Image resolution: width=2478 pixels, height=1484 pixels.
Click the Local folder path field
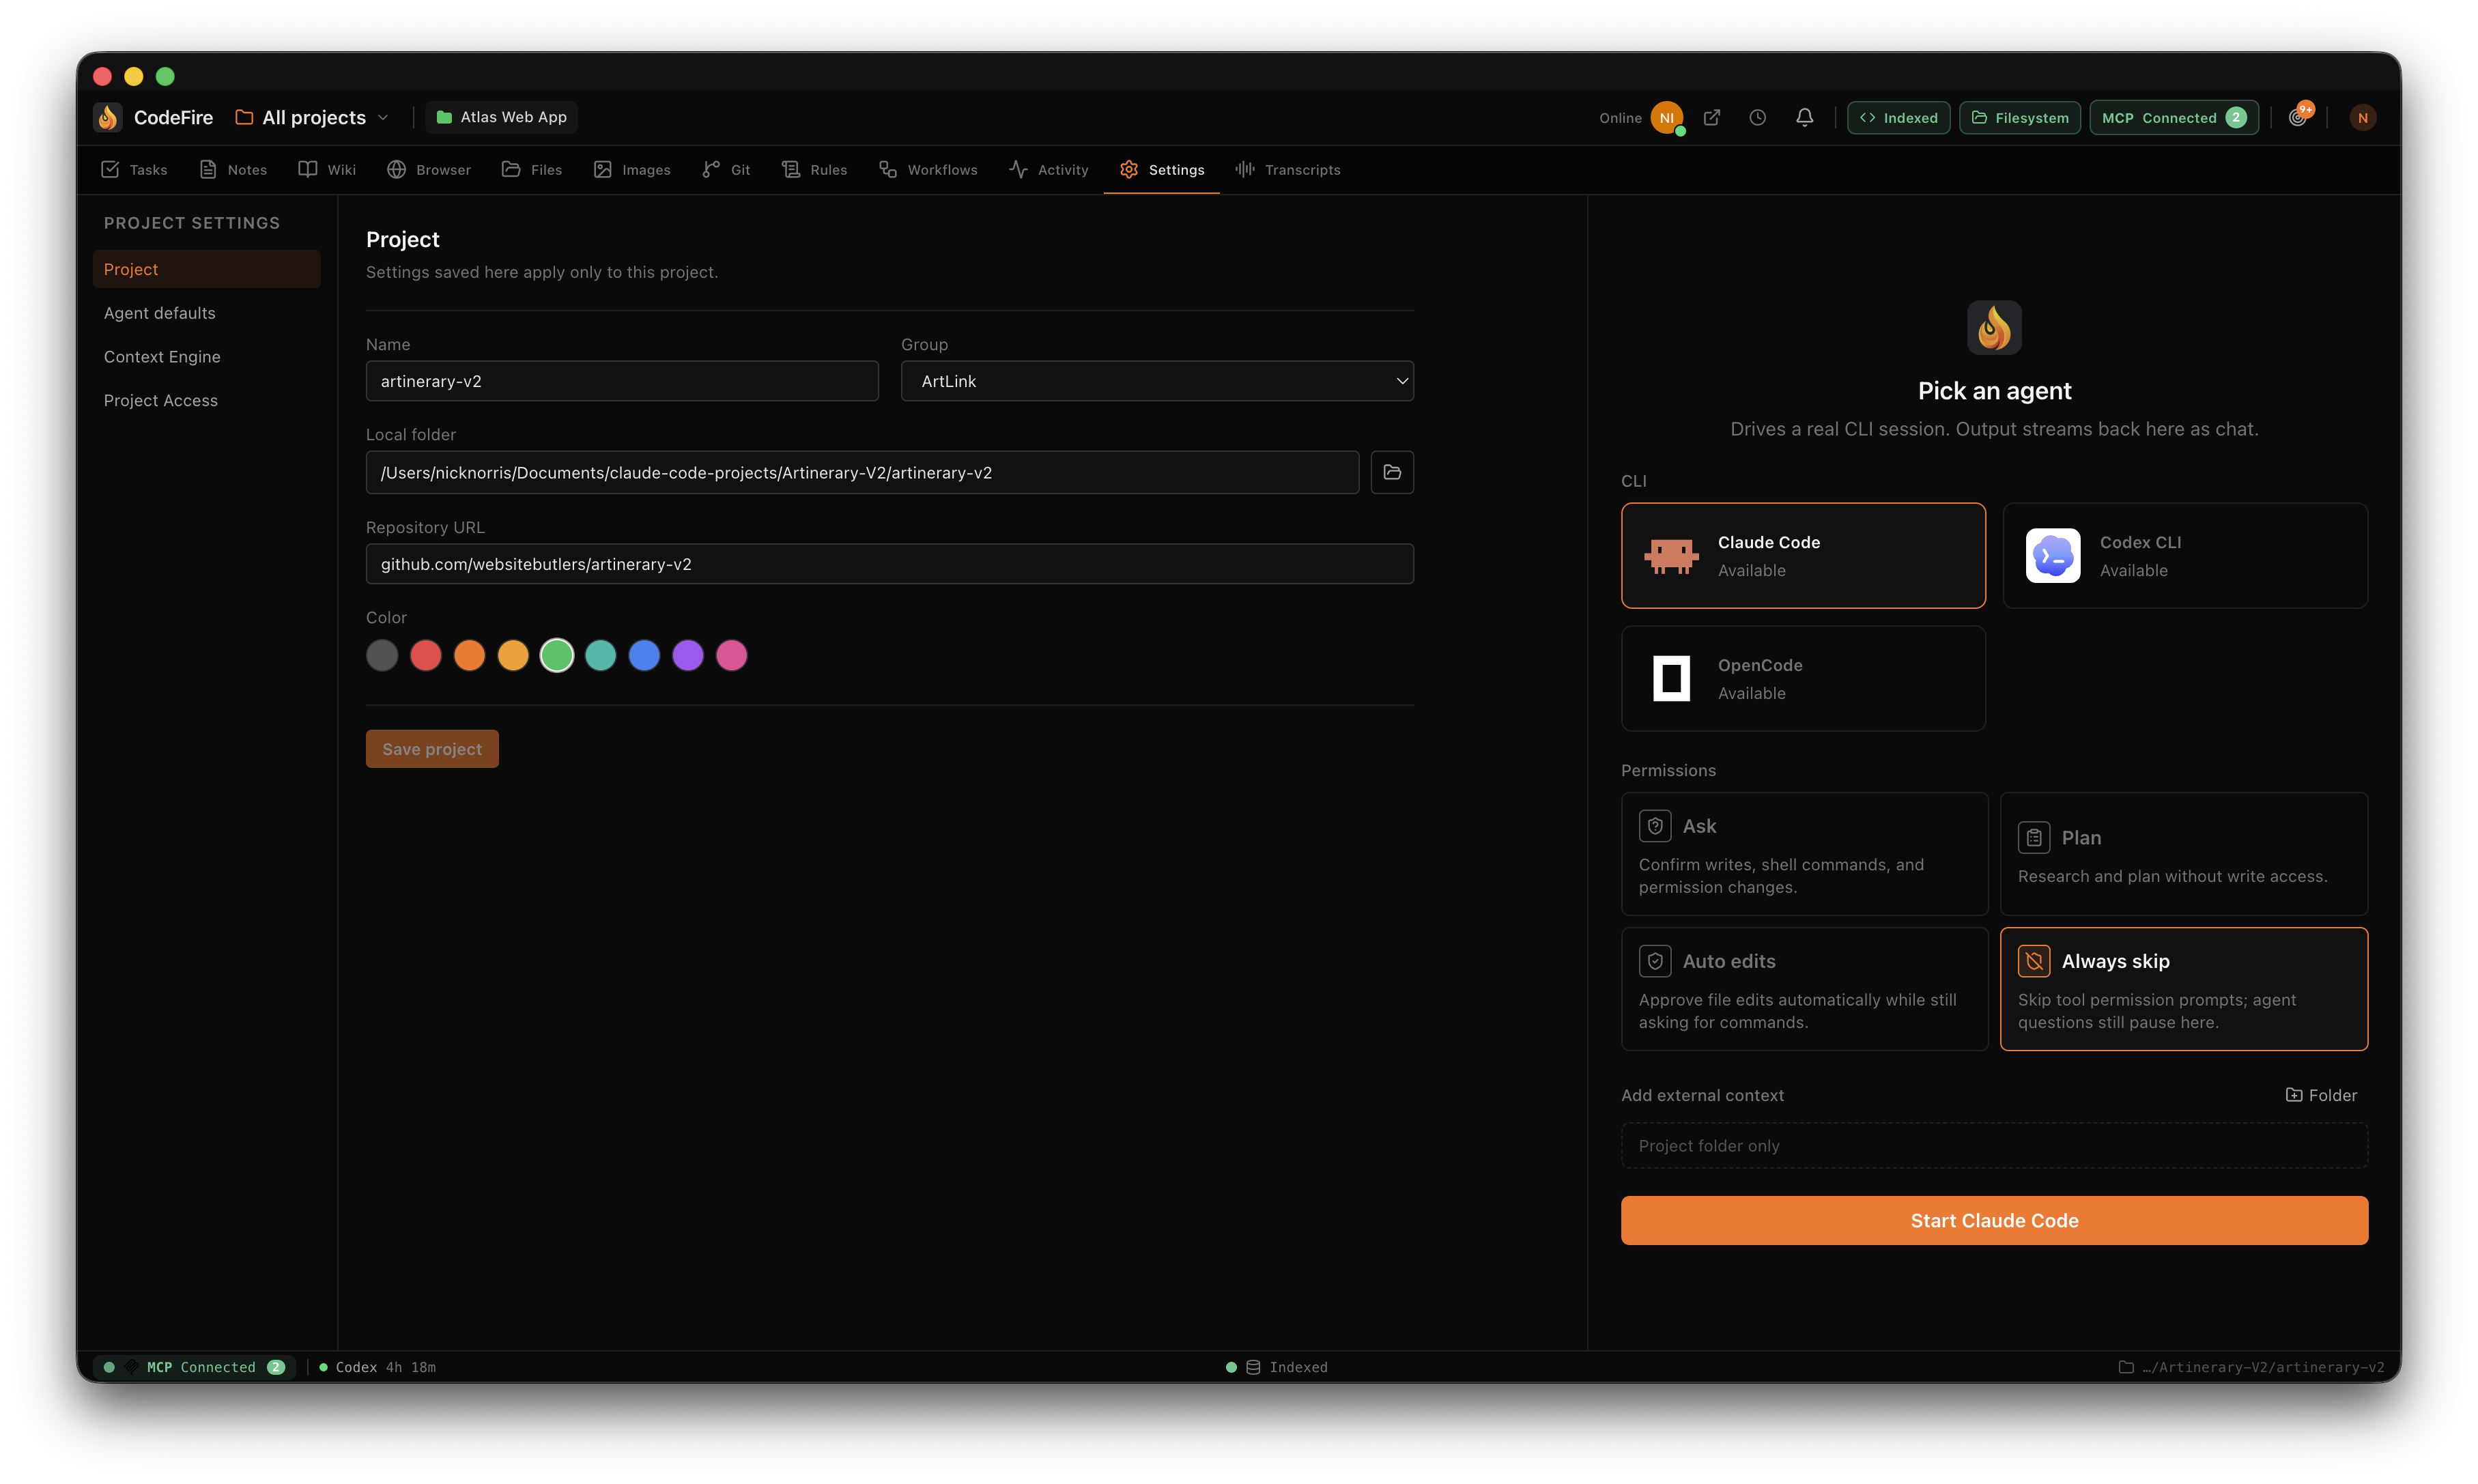pos(862,472)
